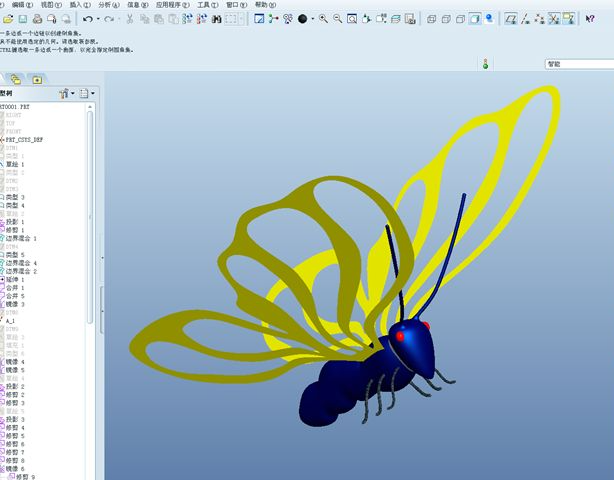This screenshot has width=614, height=480.
Task: Open the 插入 menu
Action: click(x=75, y=5)
